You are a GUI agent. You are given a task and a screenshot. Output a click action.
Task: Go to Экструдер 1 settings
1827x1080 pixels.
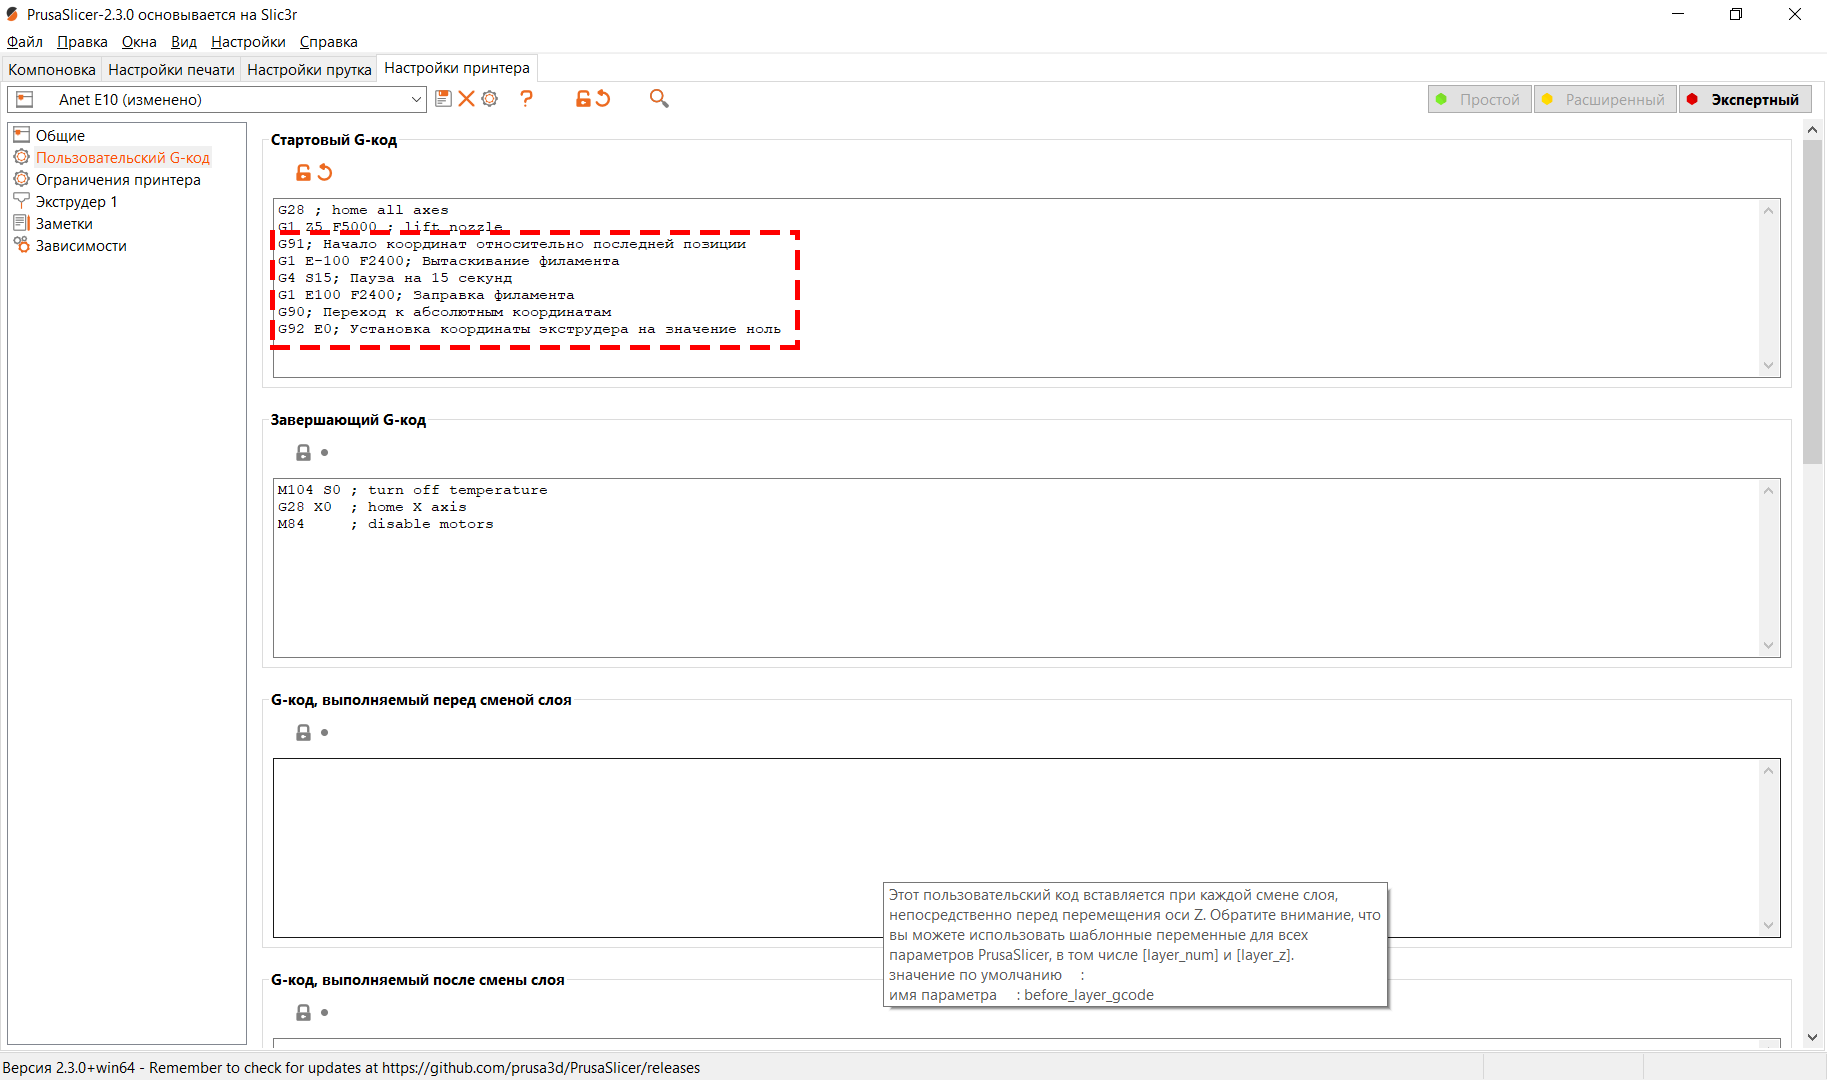coord(77,202)
